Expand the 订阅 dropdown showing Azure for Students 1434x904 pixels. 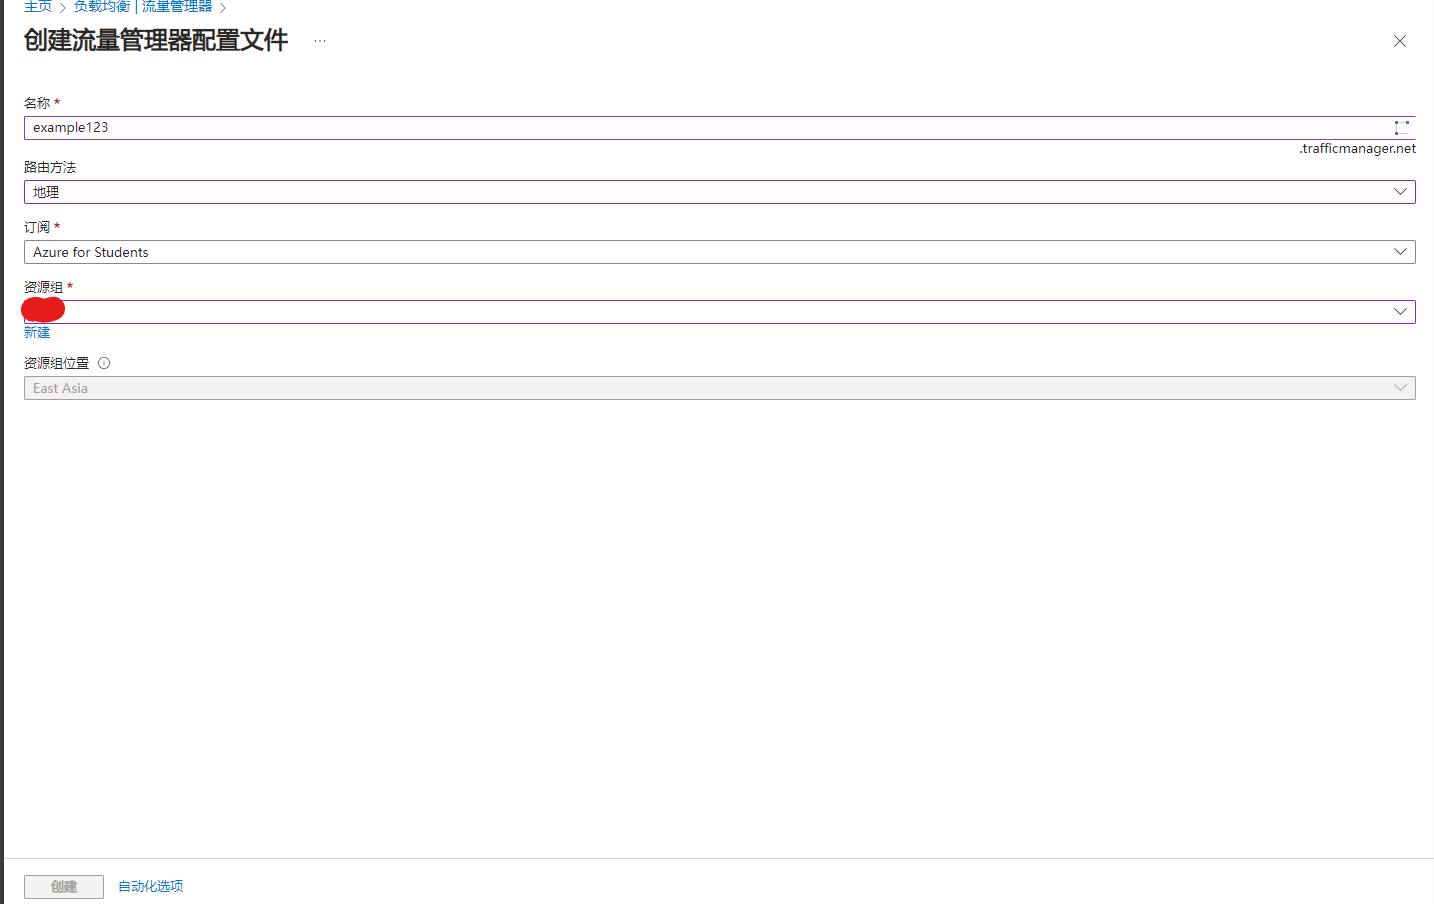click(x=719, y=252)
